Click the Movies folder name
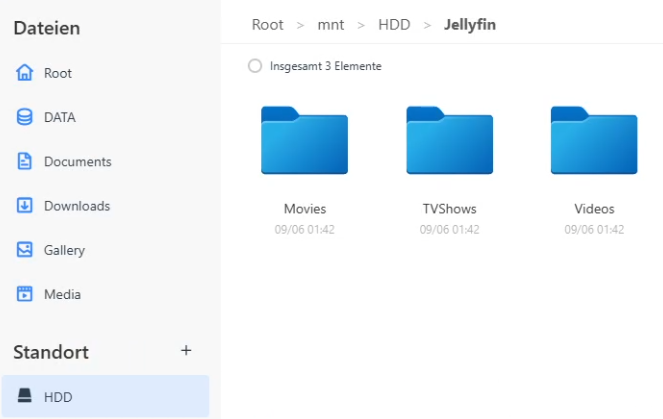 [305, 209]
